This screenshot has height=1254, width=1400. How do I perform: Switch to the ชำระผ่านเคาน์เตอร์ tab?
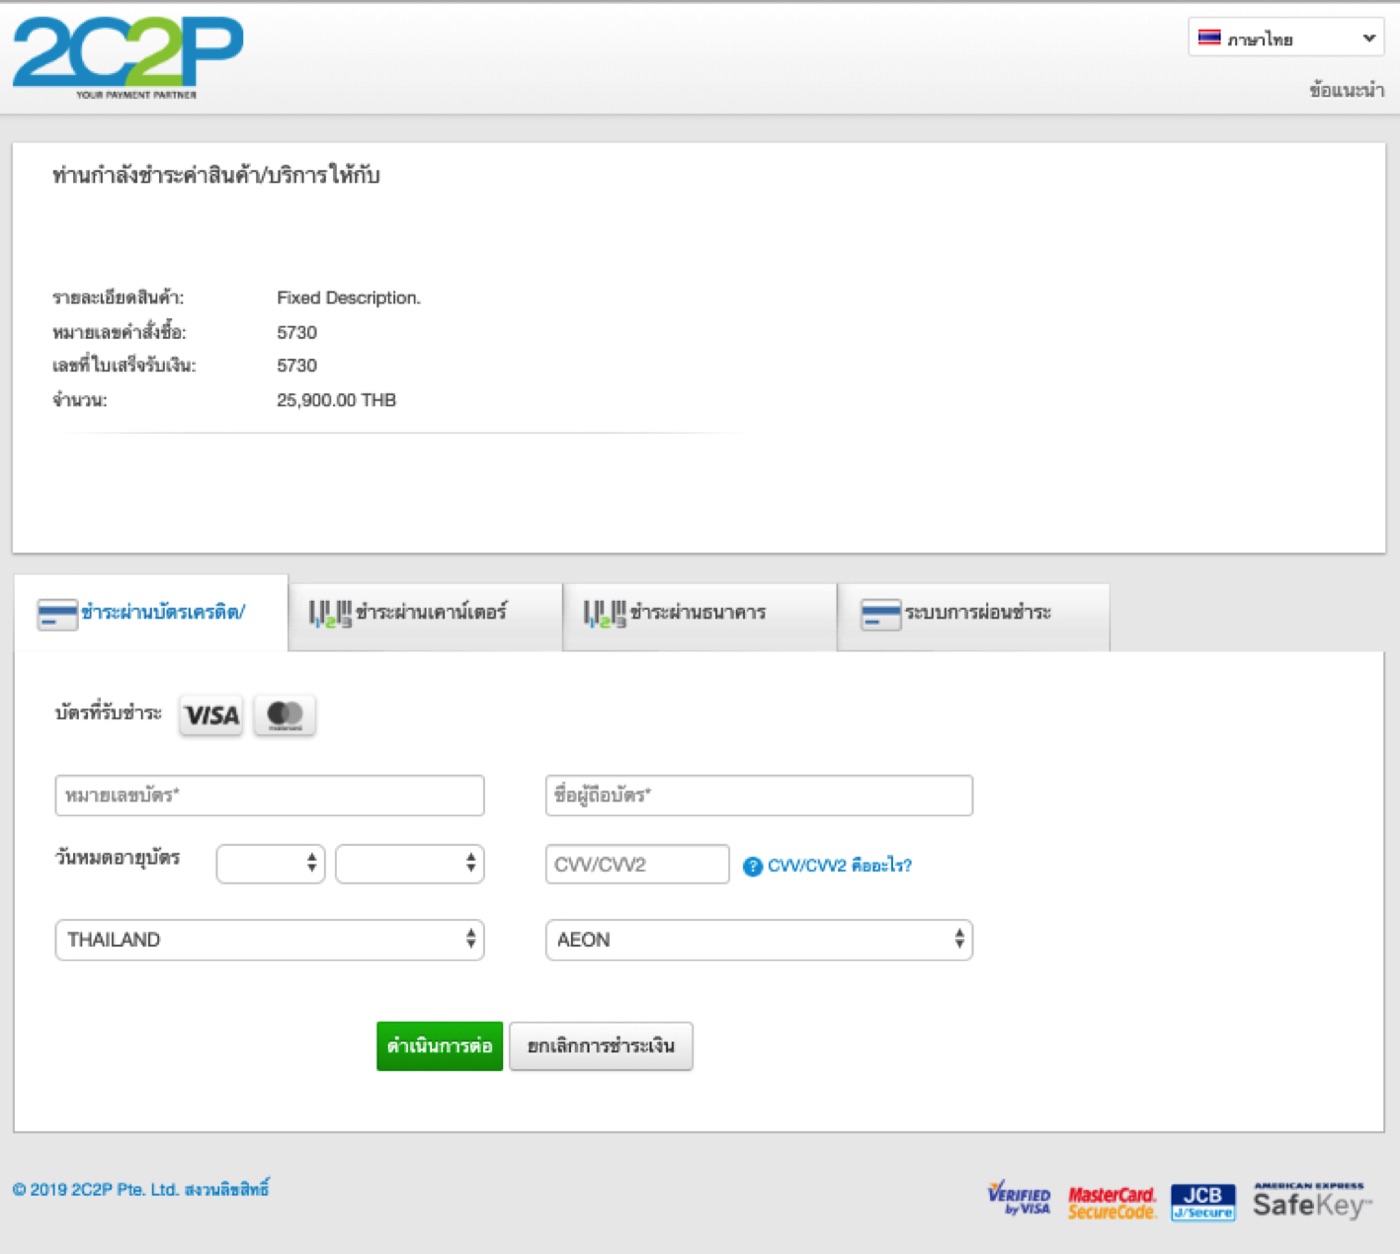pyautogui.click(x=425, y=613)
